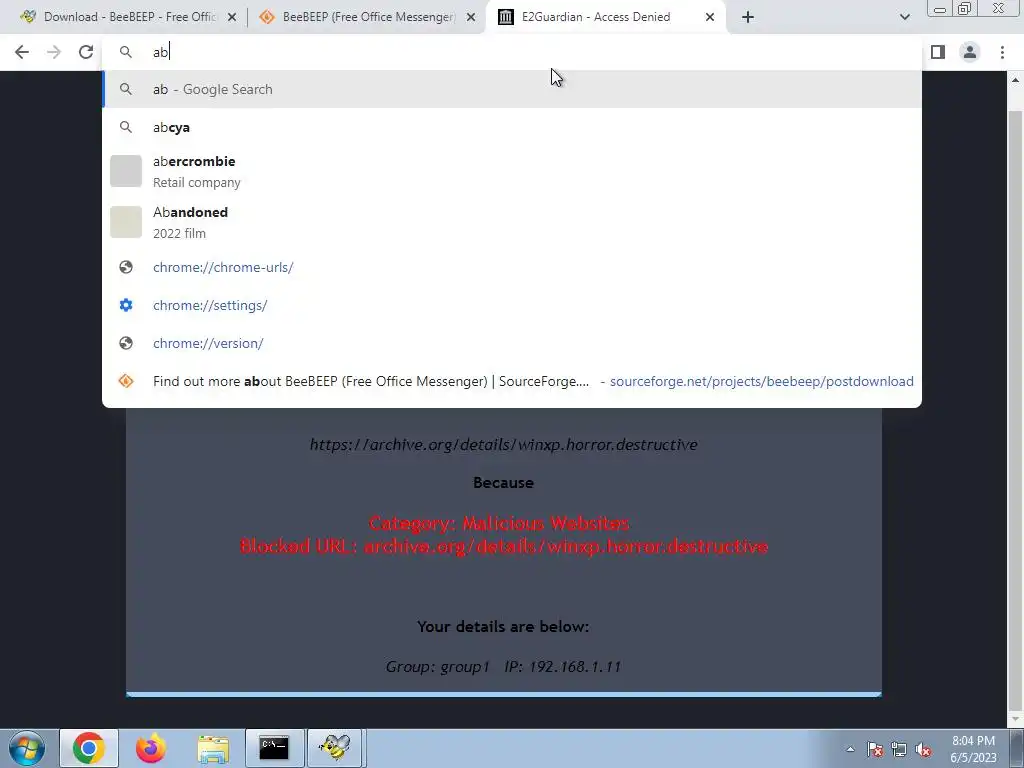Click the SourceForge icon in the suggestion list
The width and height of the screenshot is (1024, 768).
tap(126, 381)
